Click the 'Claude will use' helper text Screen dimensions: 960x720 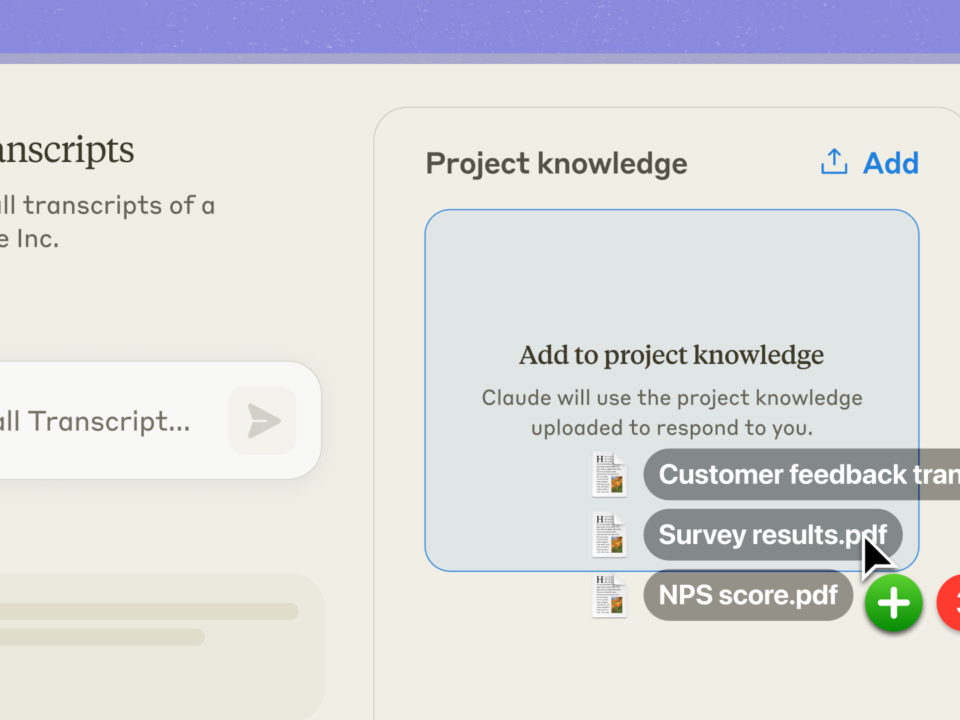tap(671, 412)
